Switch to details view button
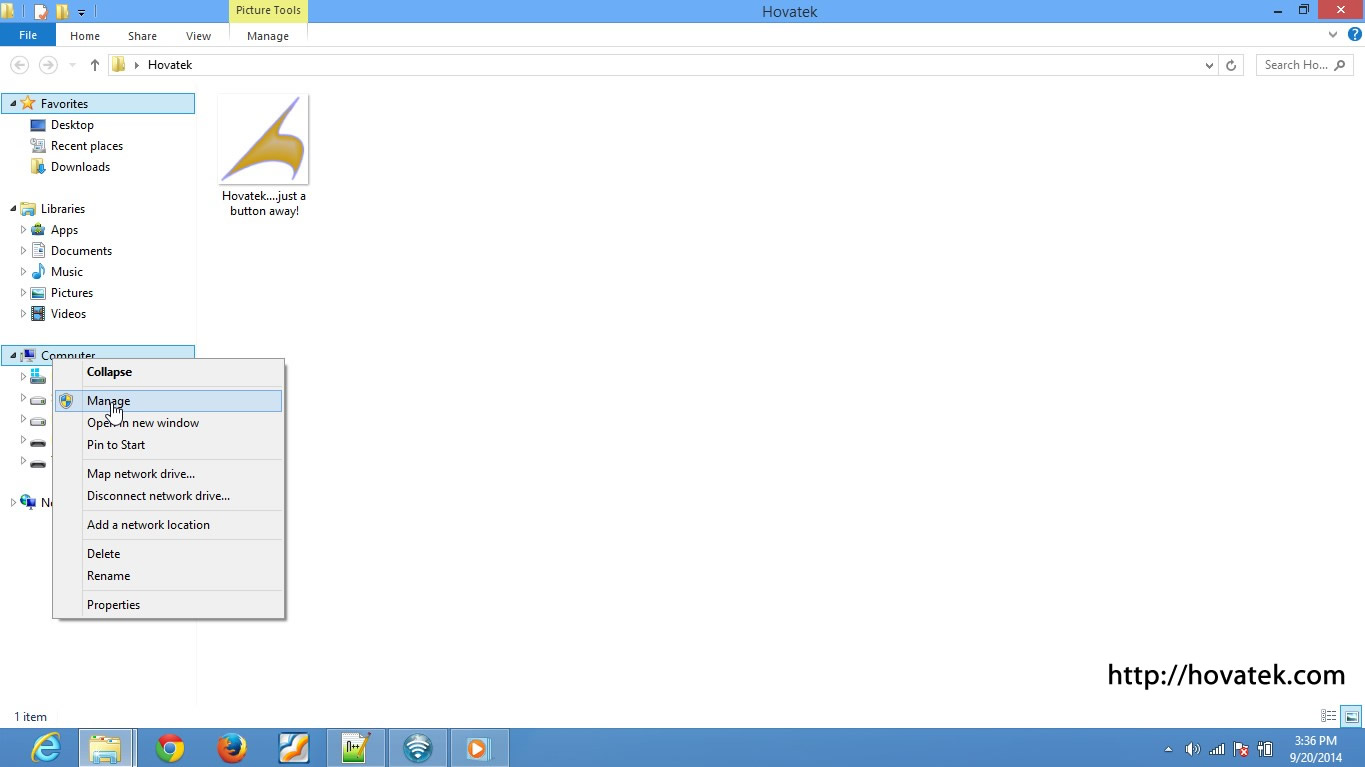This screenshot has width=1365, height=767. pyautogui.click(x=1329, y=716)
